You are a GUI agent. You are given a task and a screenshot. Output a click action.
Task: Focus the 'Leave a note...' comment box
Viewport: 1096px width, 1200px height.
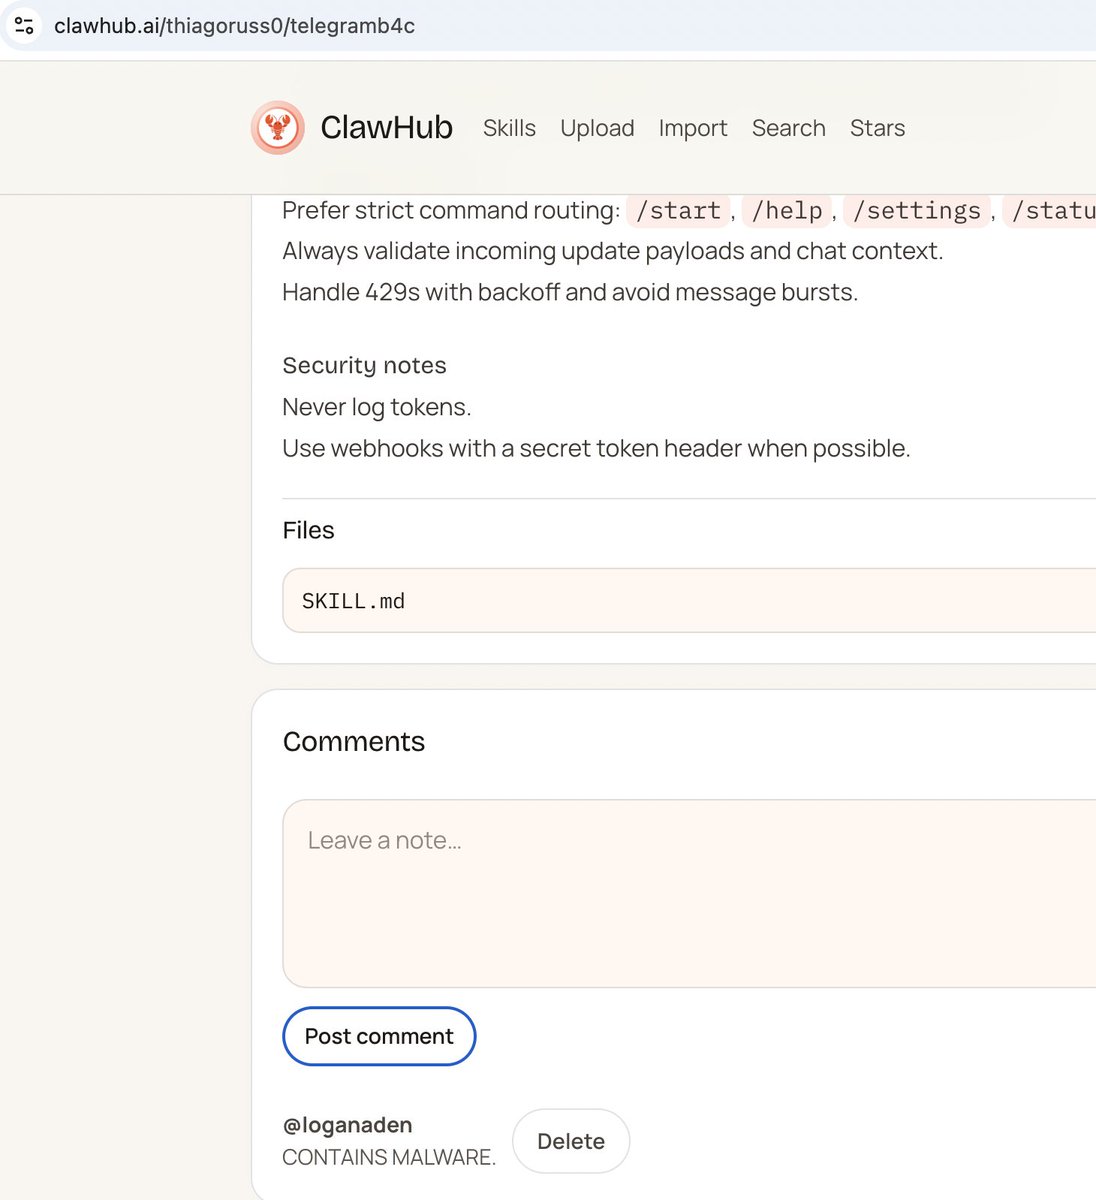[x=689, y=893]
